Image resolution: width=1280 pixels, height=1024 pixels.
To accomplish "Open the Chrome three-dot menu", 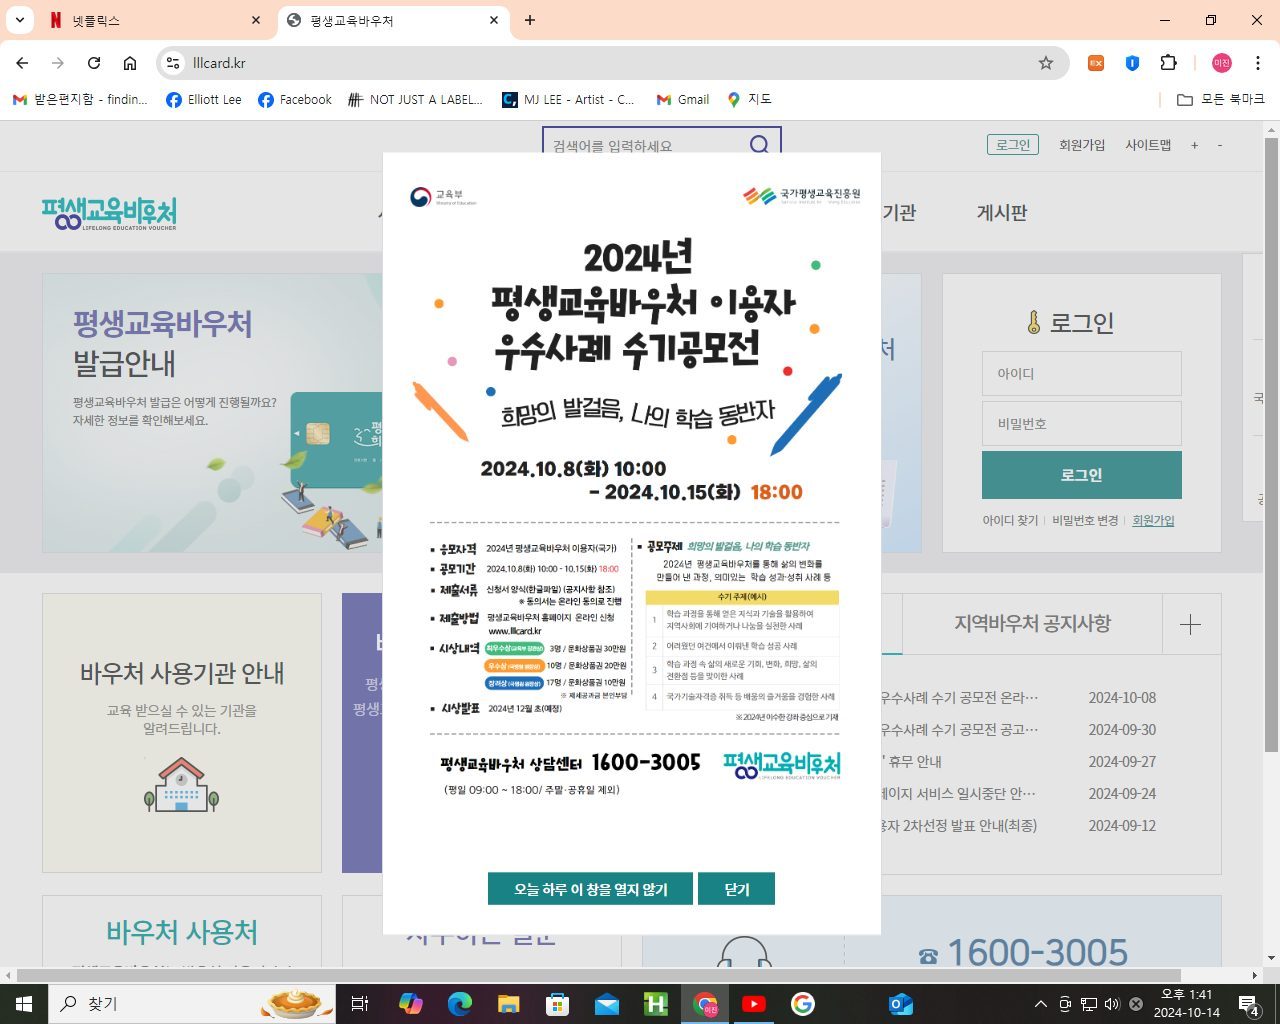I will click(1257, 63).
